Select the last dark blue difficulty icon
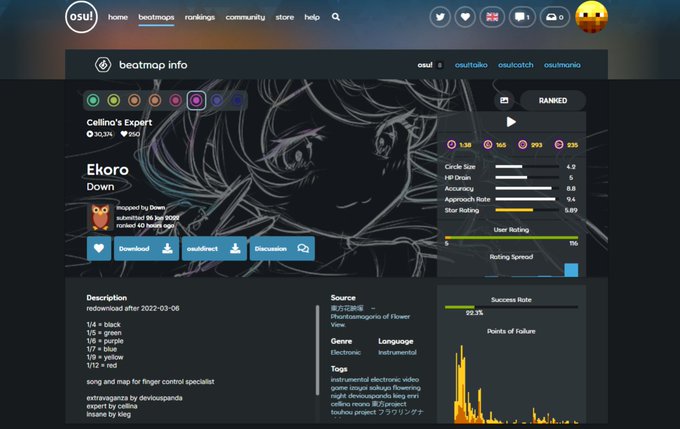 pos(237,101)
